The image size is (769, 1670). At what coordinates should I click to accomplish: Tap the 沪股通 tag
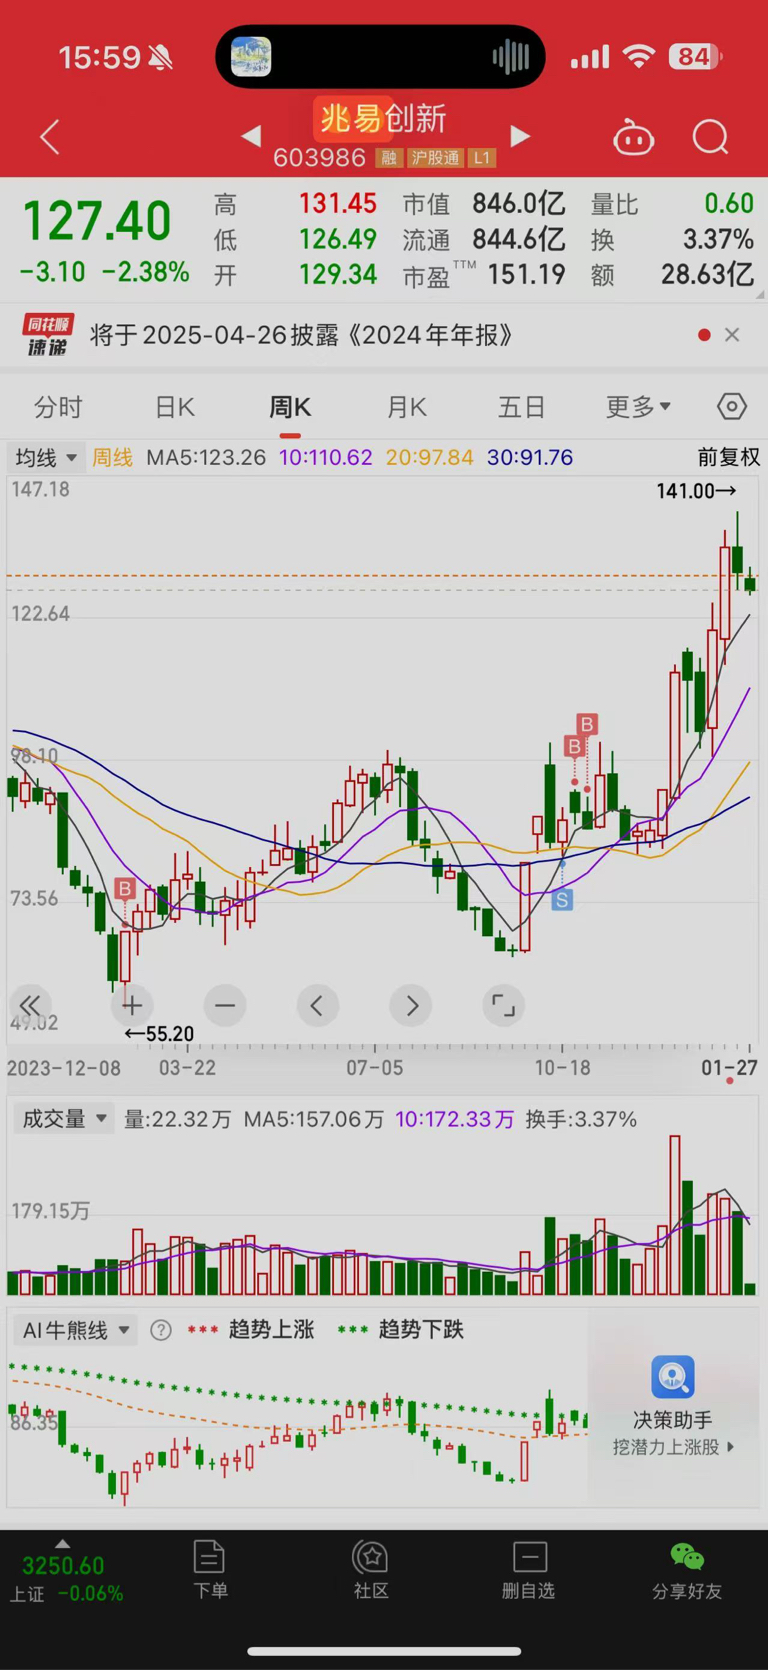click(x=435, y=158)
